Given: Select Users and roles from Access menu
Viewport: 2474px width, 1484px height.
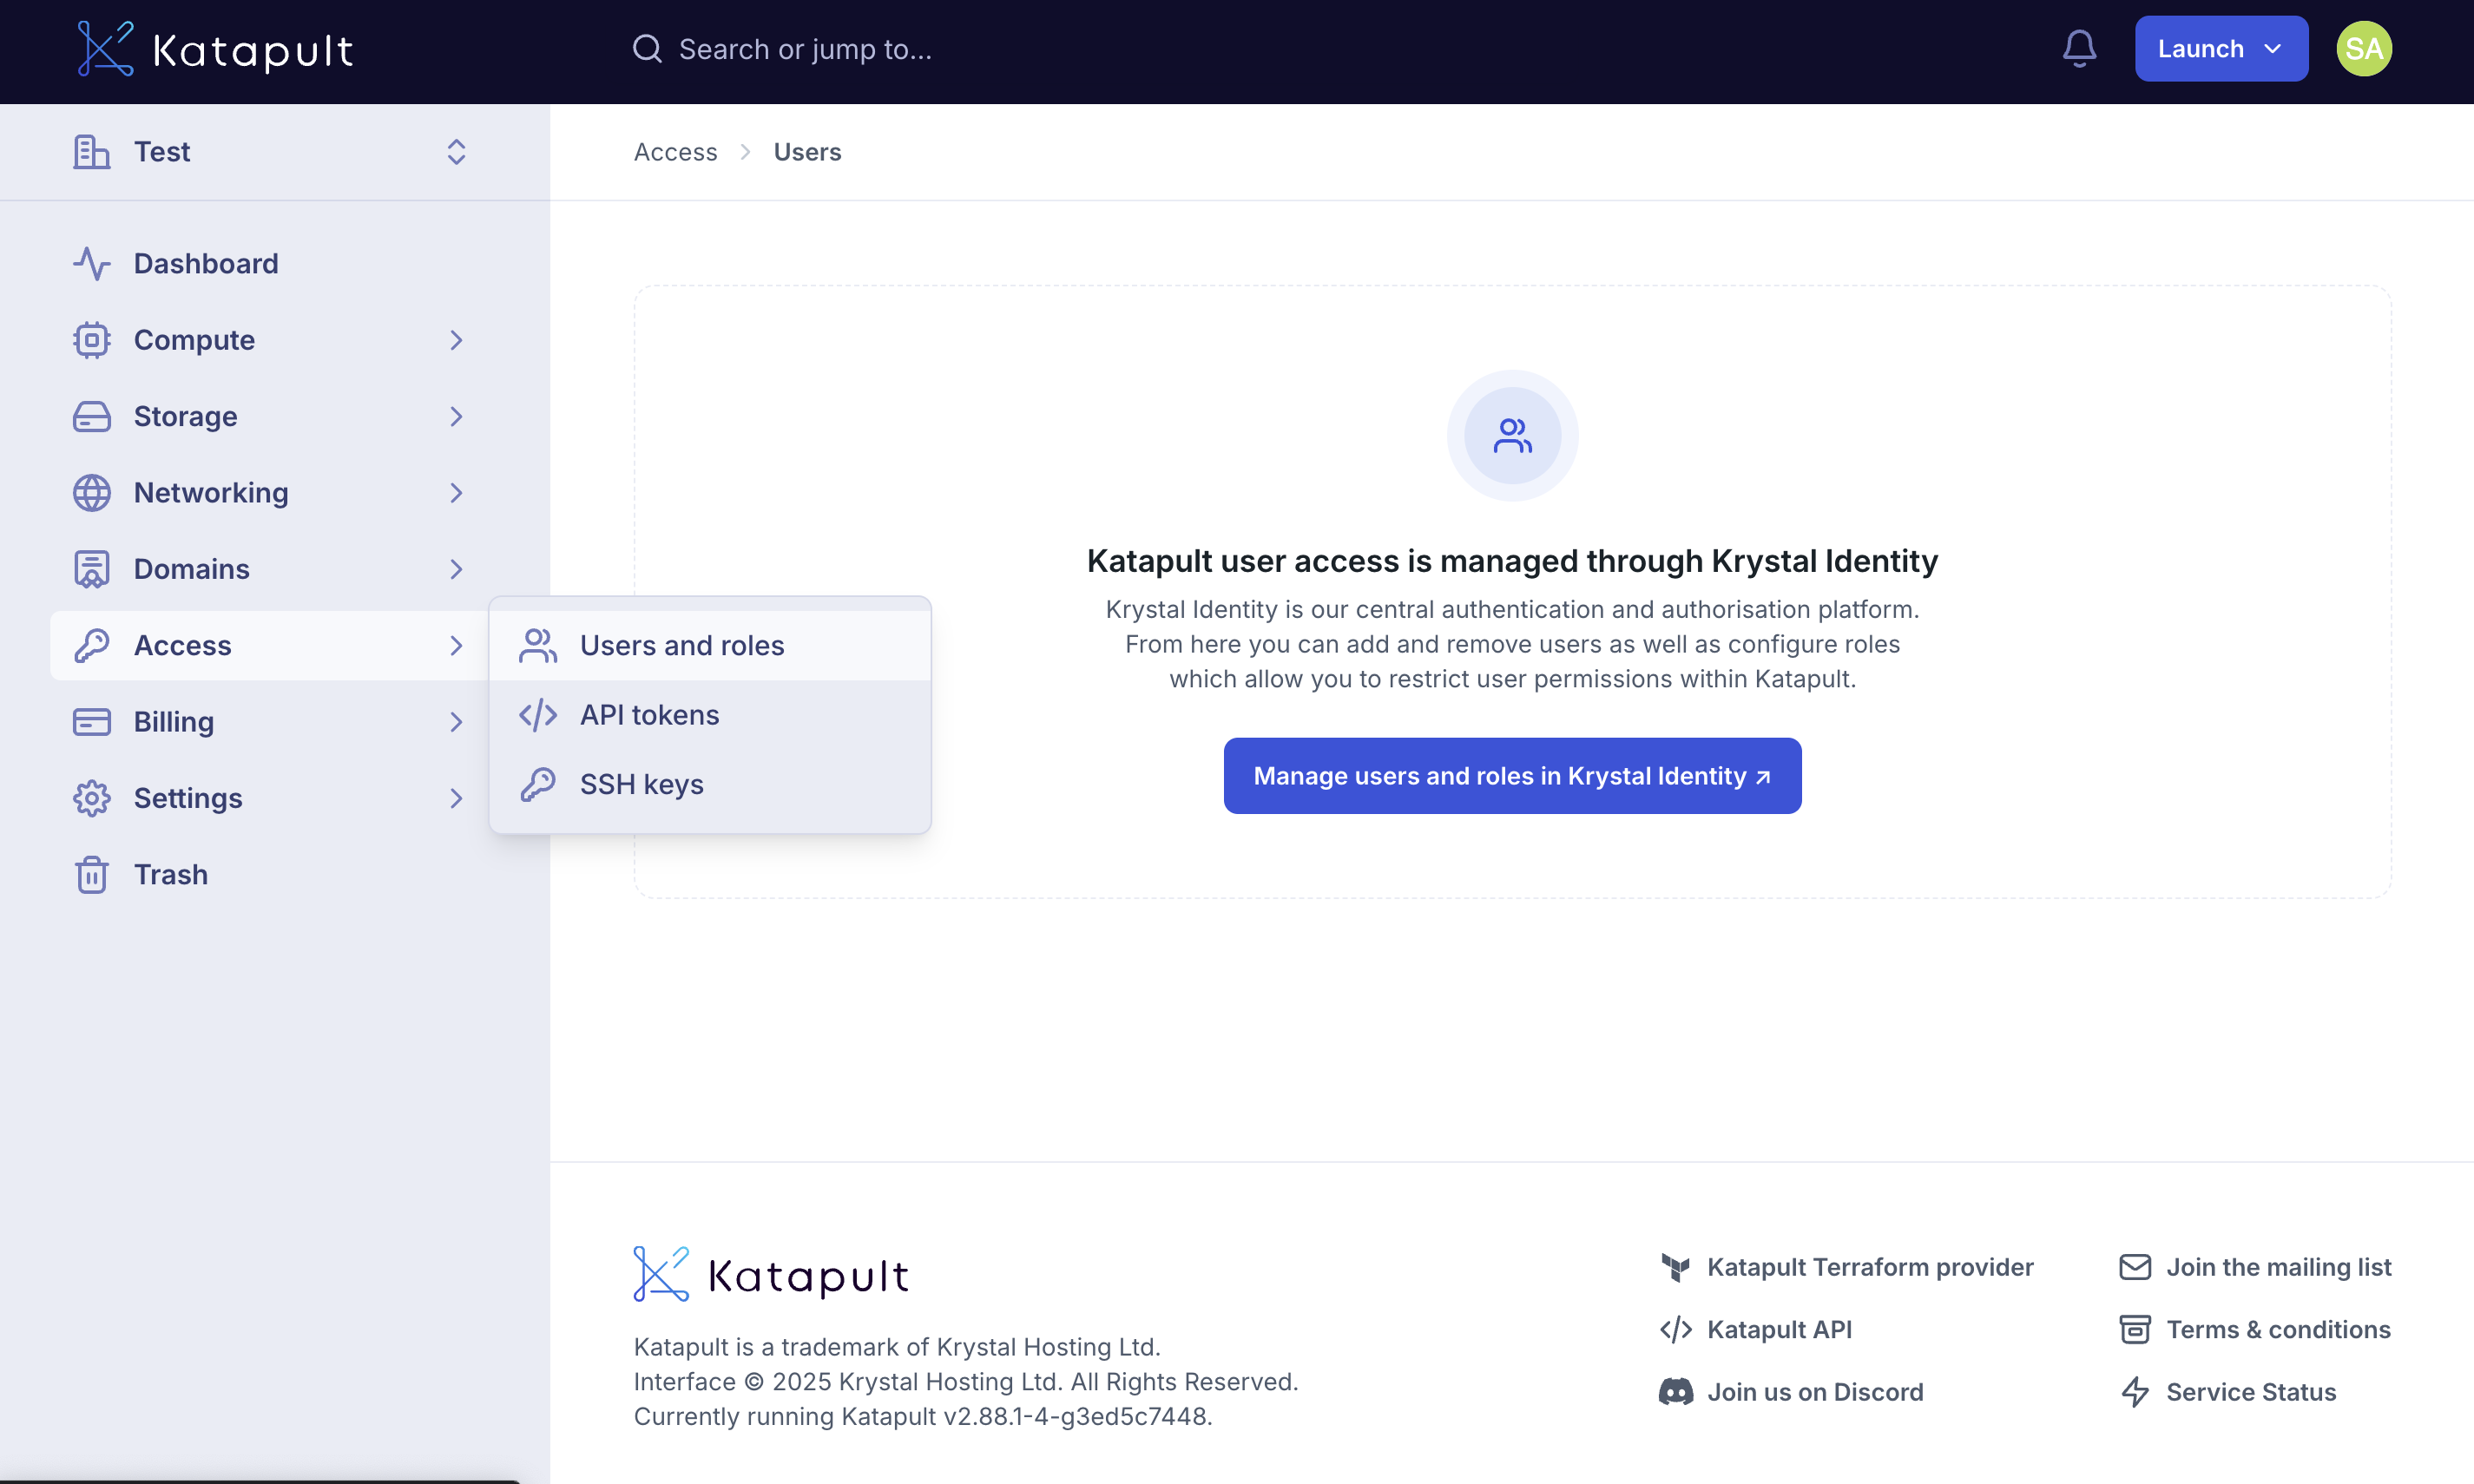Looking at the screenshot, I should (710, 646).
